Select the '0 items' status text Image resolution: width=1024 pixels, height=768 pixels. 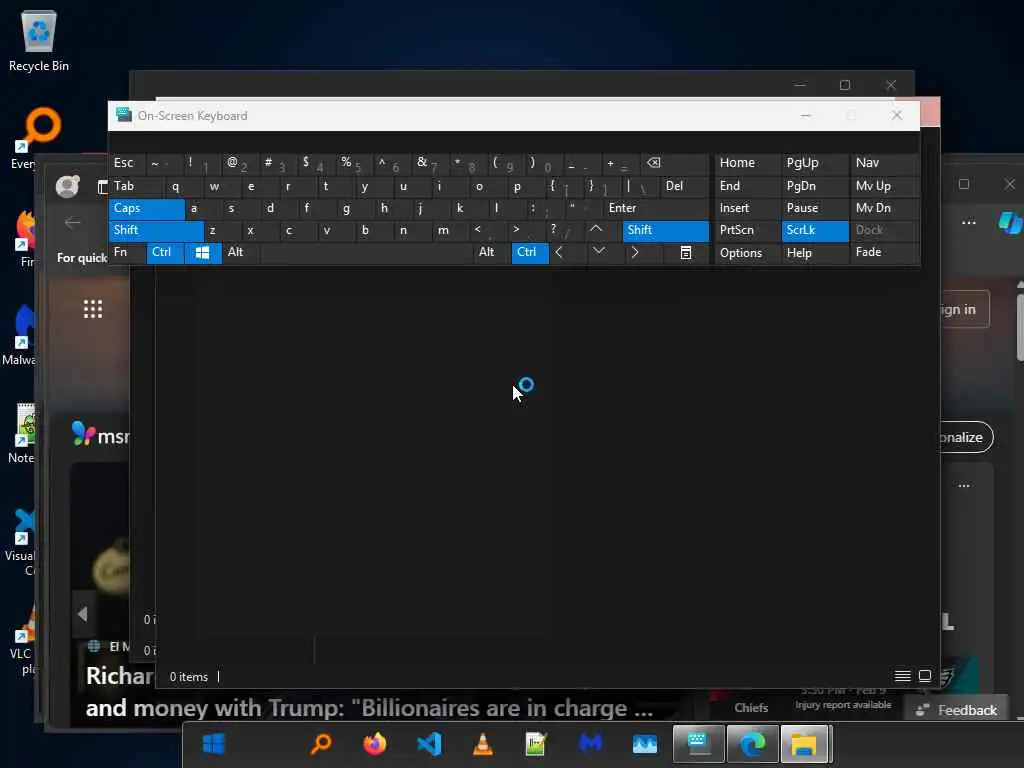(x=189, y=677)
